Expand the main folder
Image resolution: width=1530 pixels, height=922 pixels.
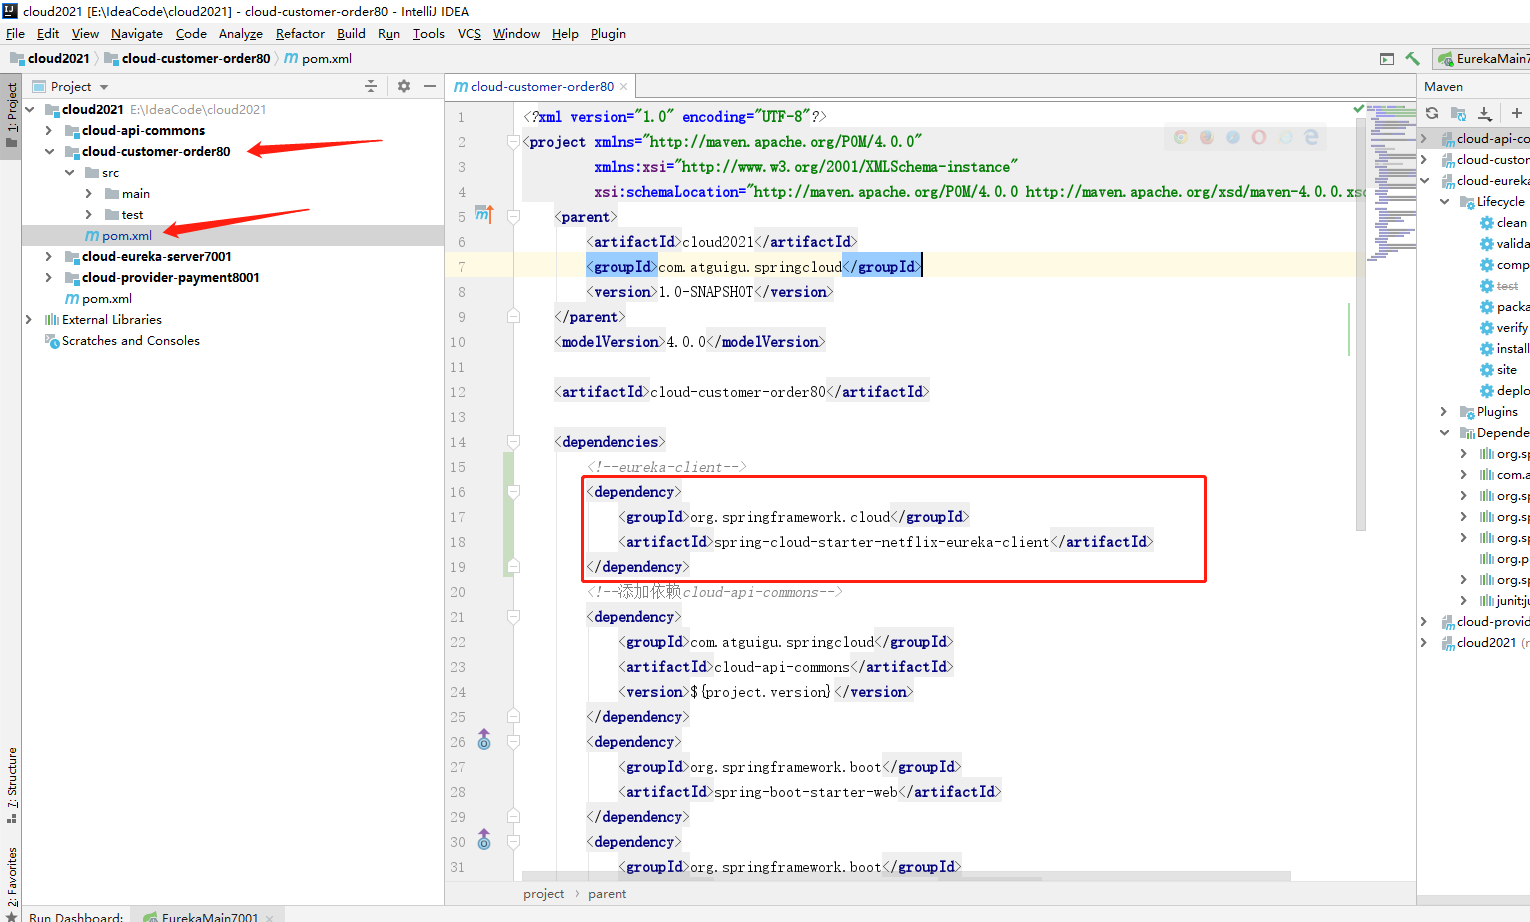[x=89, y=194]
